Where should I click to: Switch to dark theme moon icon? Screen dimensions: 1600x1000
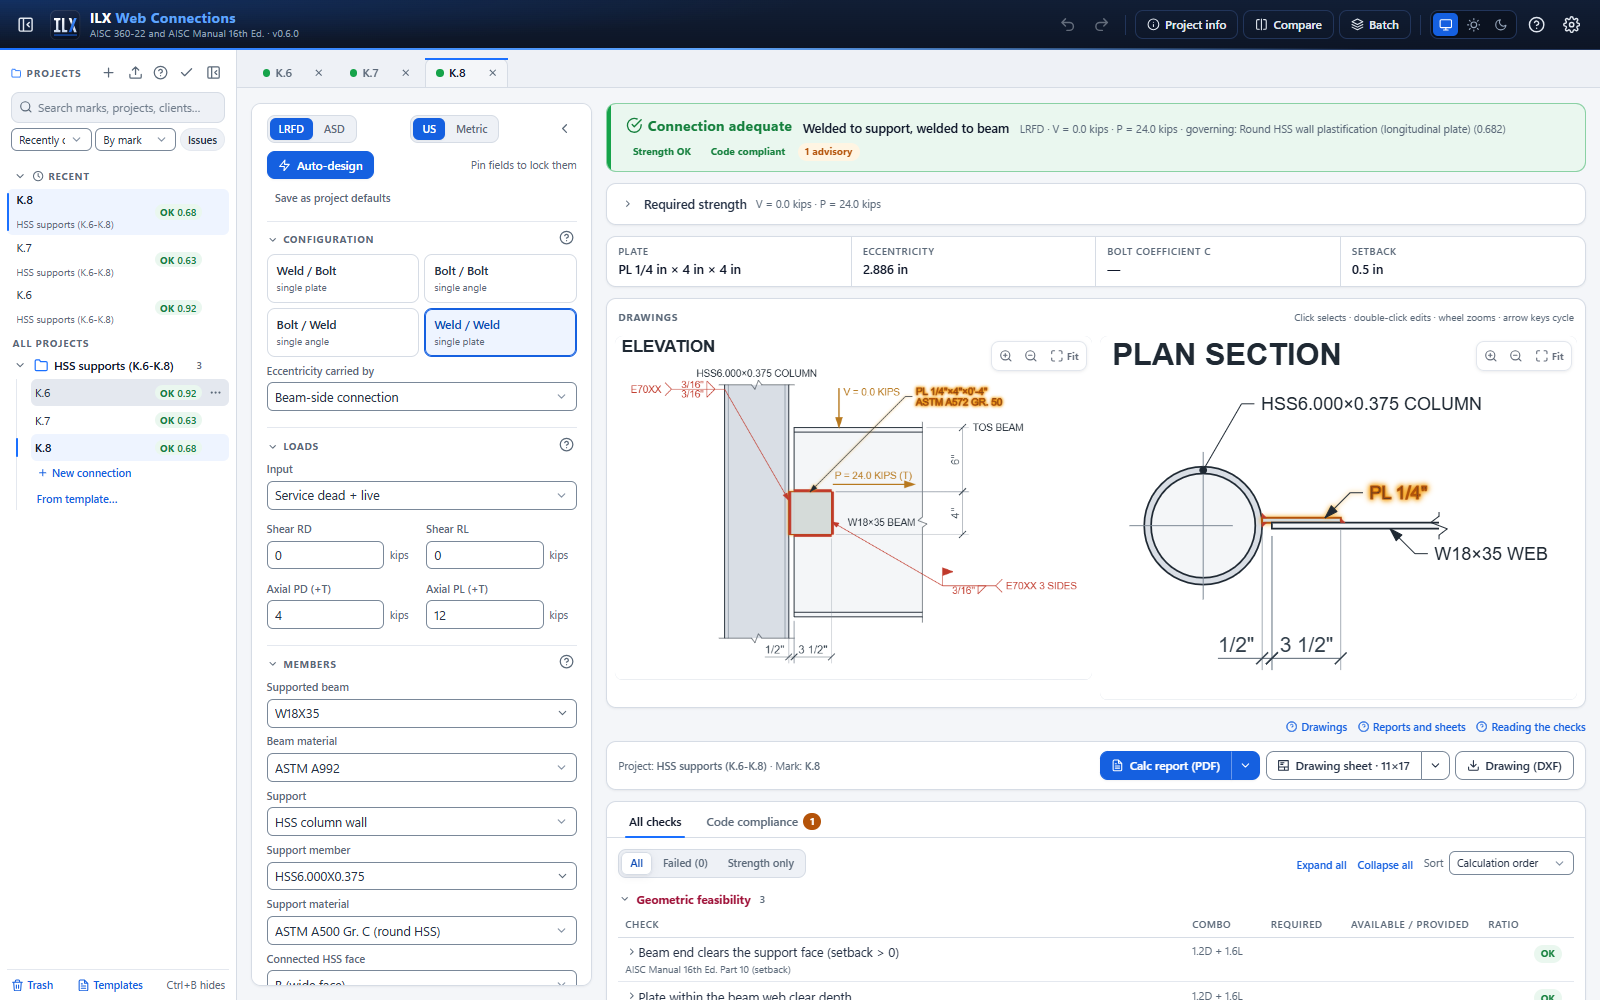(1501, 25)
